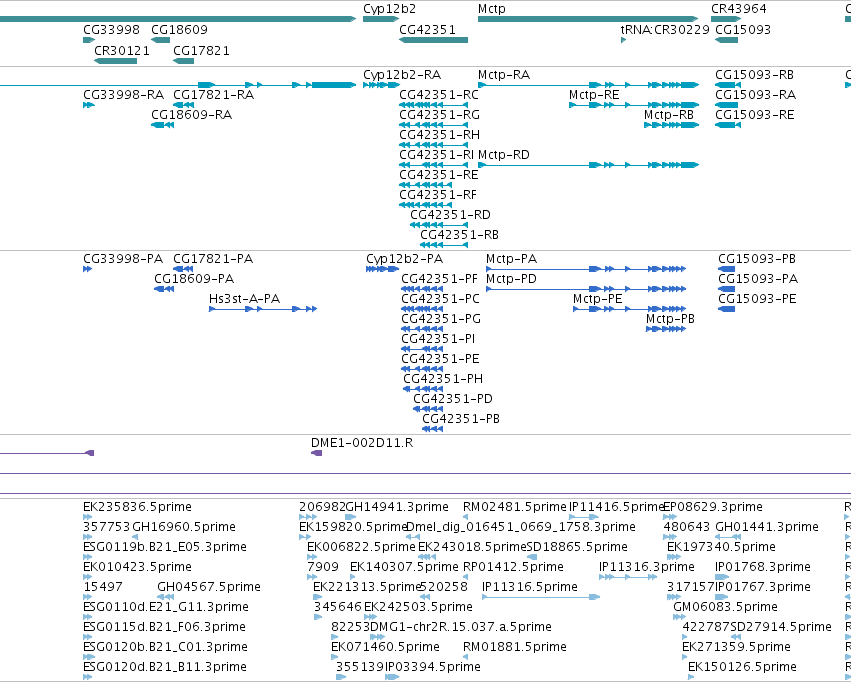Click the CG42351-PB protein label
The image size is (851, 682).
[x=461, y=419]
